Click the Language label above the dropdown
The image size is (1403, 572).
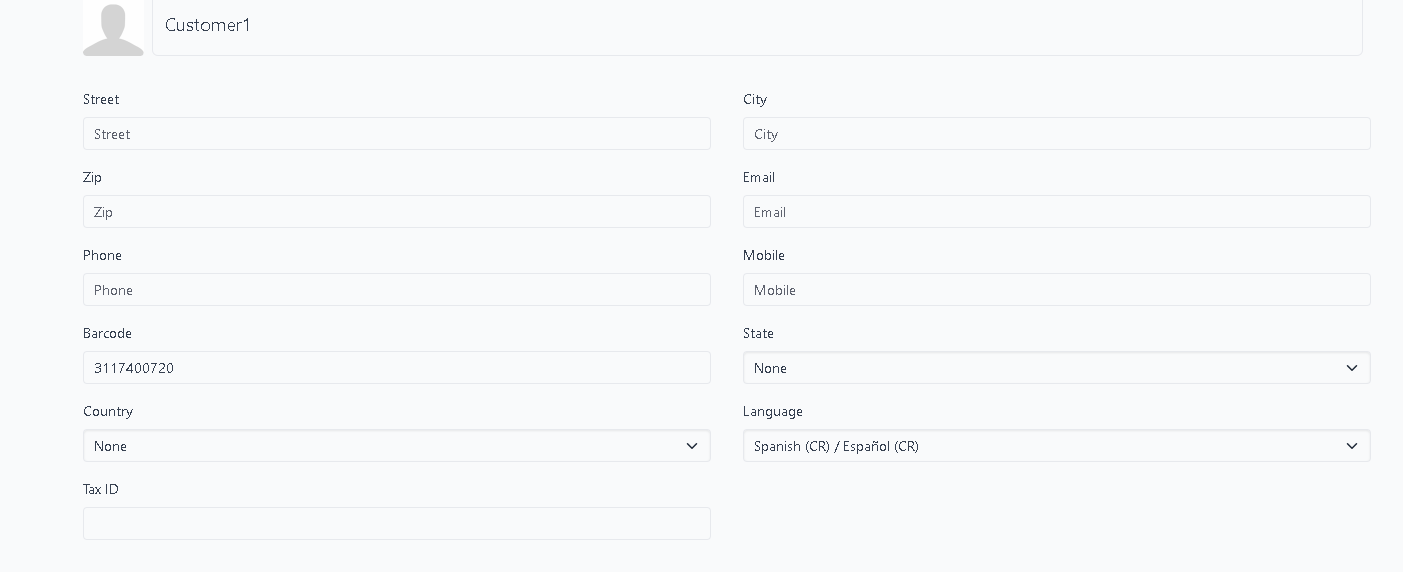click(x=772, y=412)
